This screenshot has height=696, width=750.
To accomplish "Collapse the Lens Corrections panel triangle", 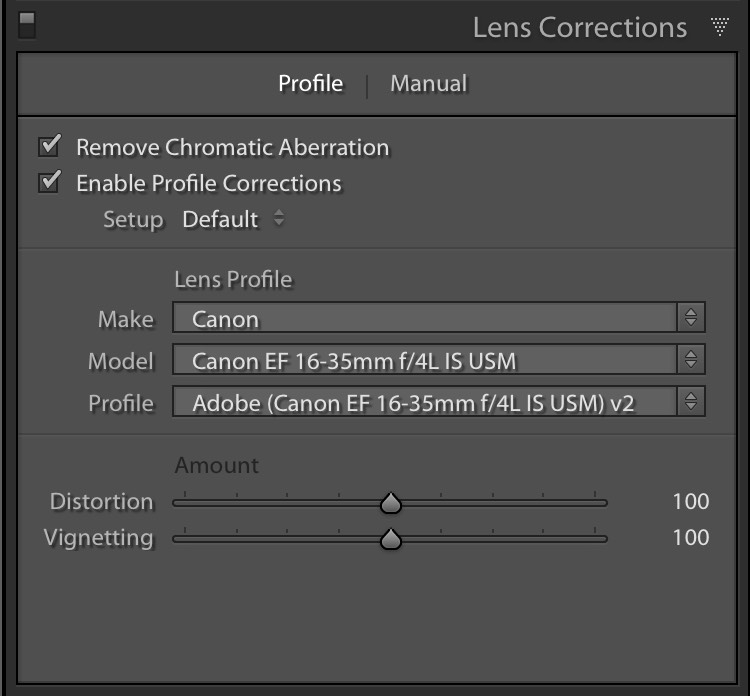I will [x=719, y=26].
